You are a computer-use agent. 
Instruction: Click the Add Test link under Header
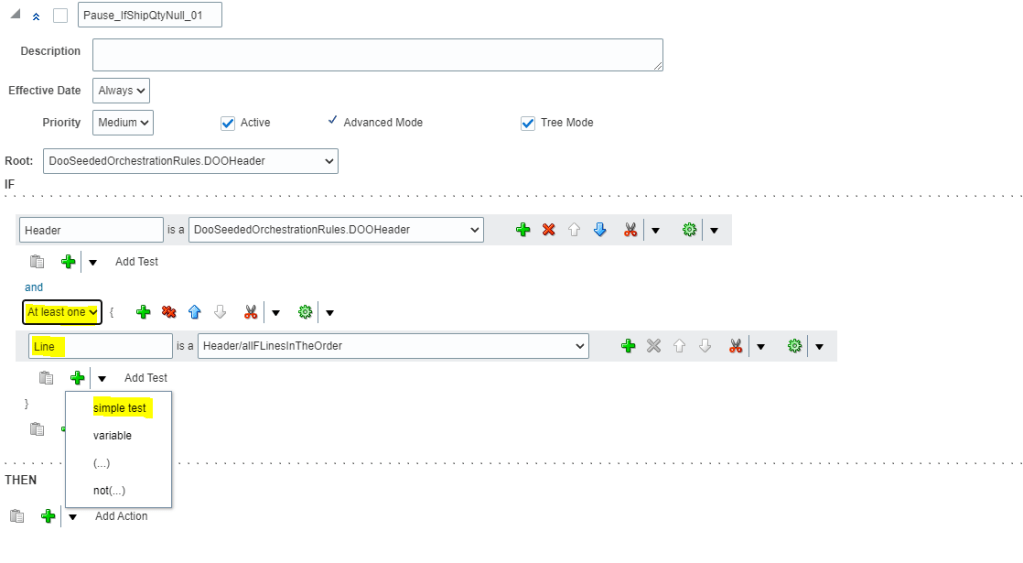tap(136, 262)
